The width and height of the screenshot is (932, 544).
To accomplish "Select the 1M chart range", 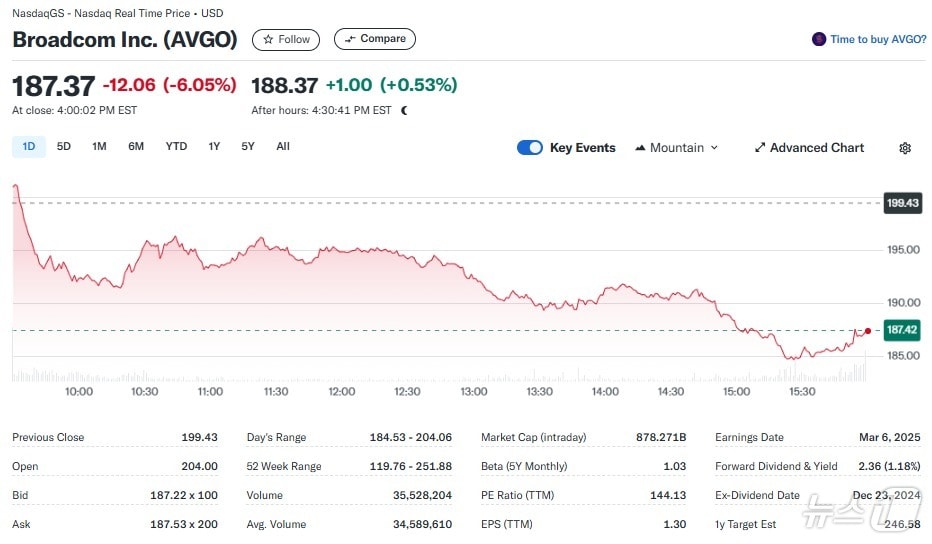I will pos(99,147).
